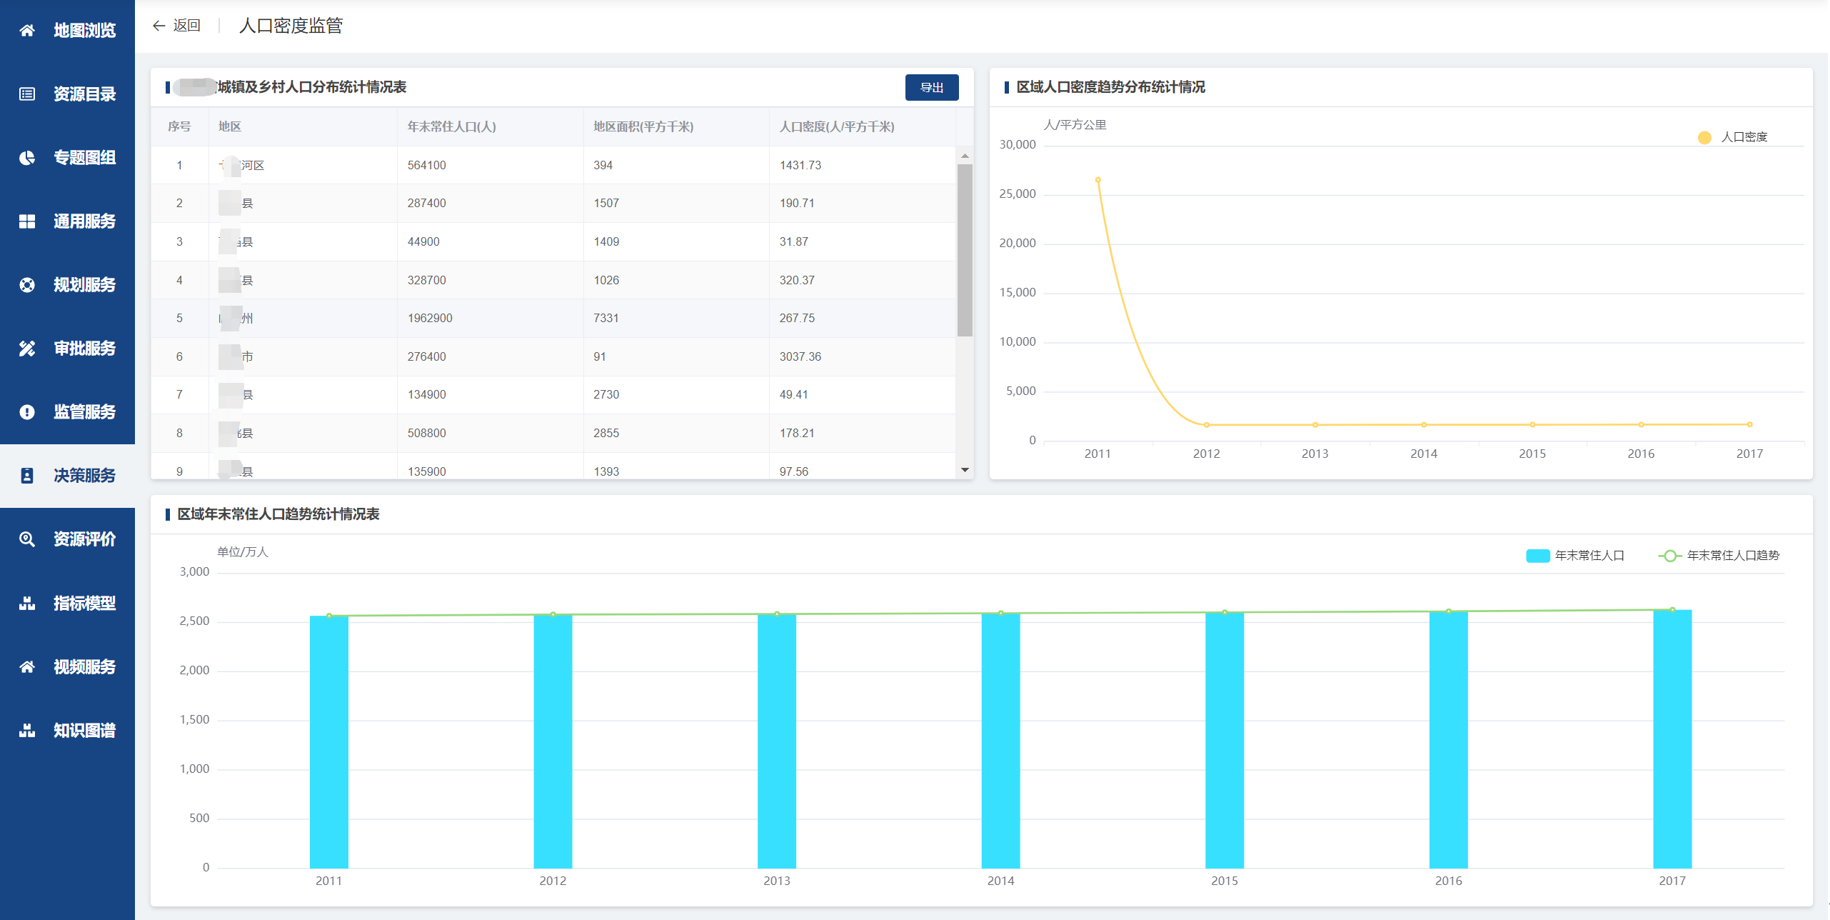Open 资源评价 in the sidebar
Image resolution: width=1830 pixels, height=920 pixels.
[67, 539]
